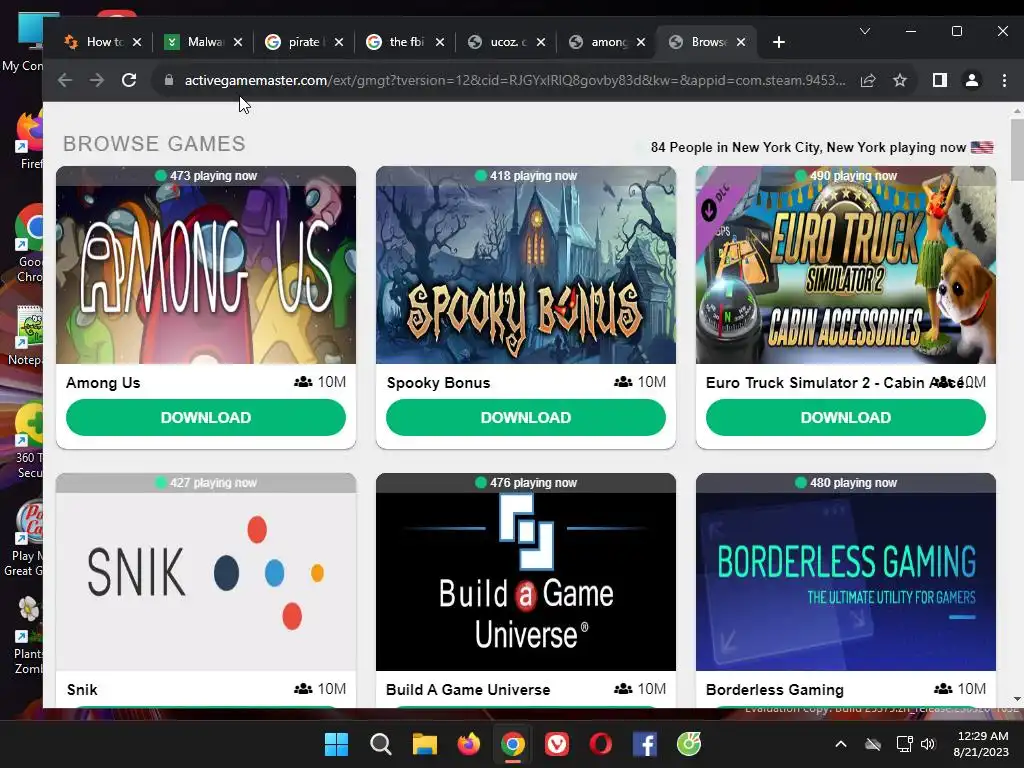Close the 'pirate' tab

[x=339, y=42]
